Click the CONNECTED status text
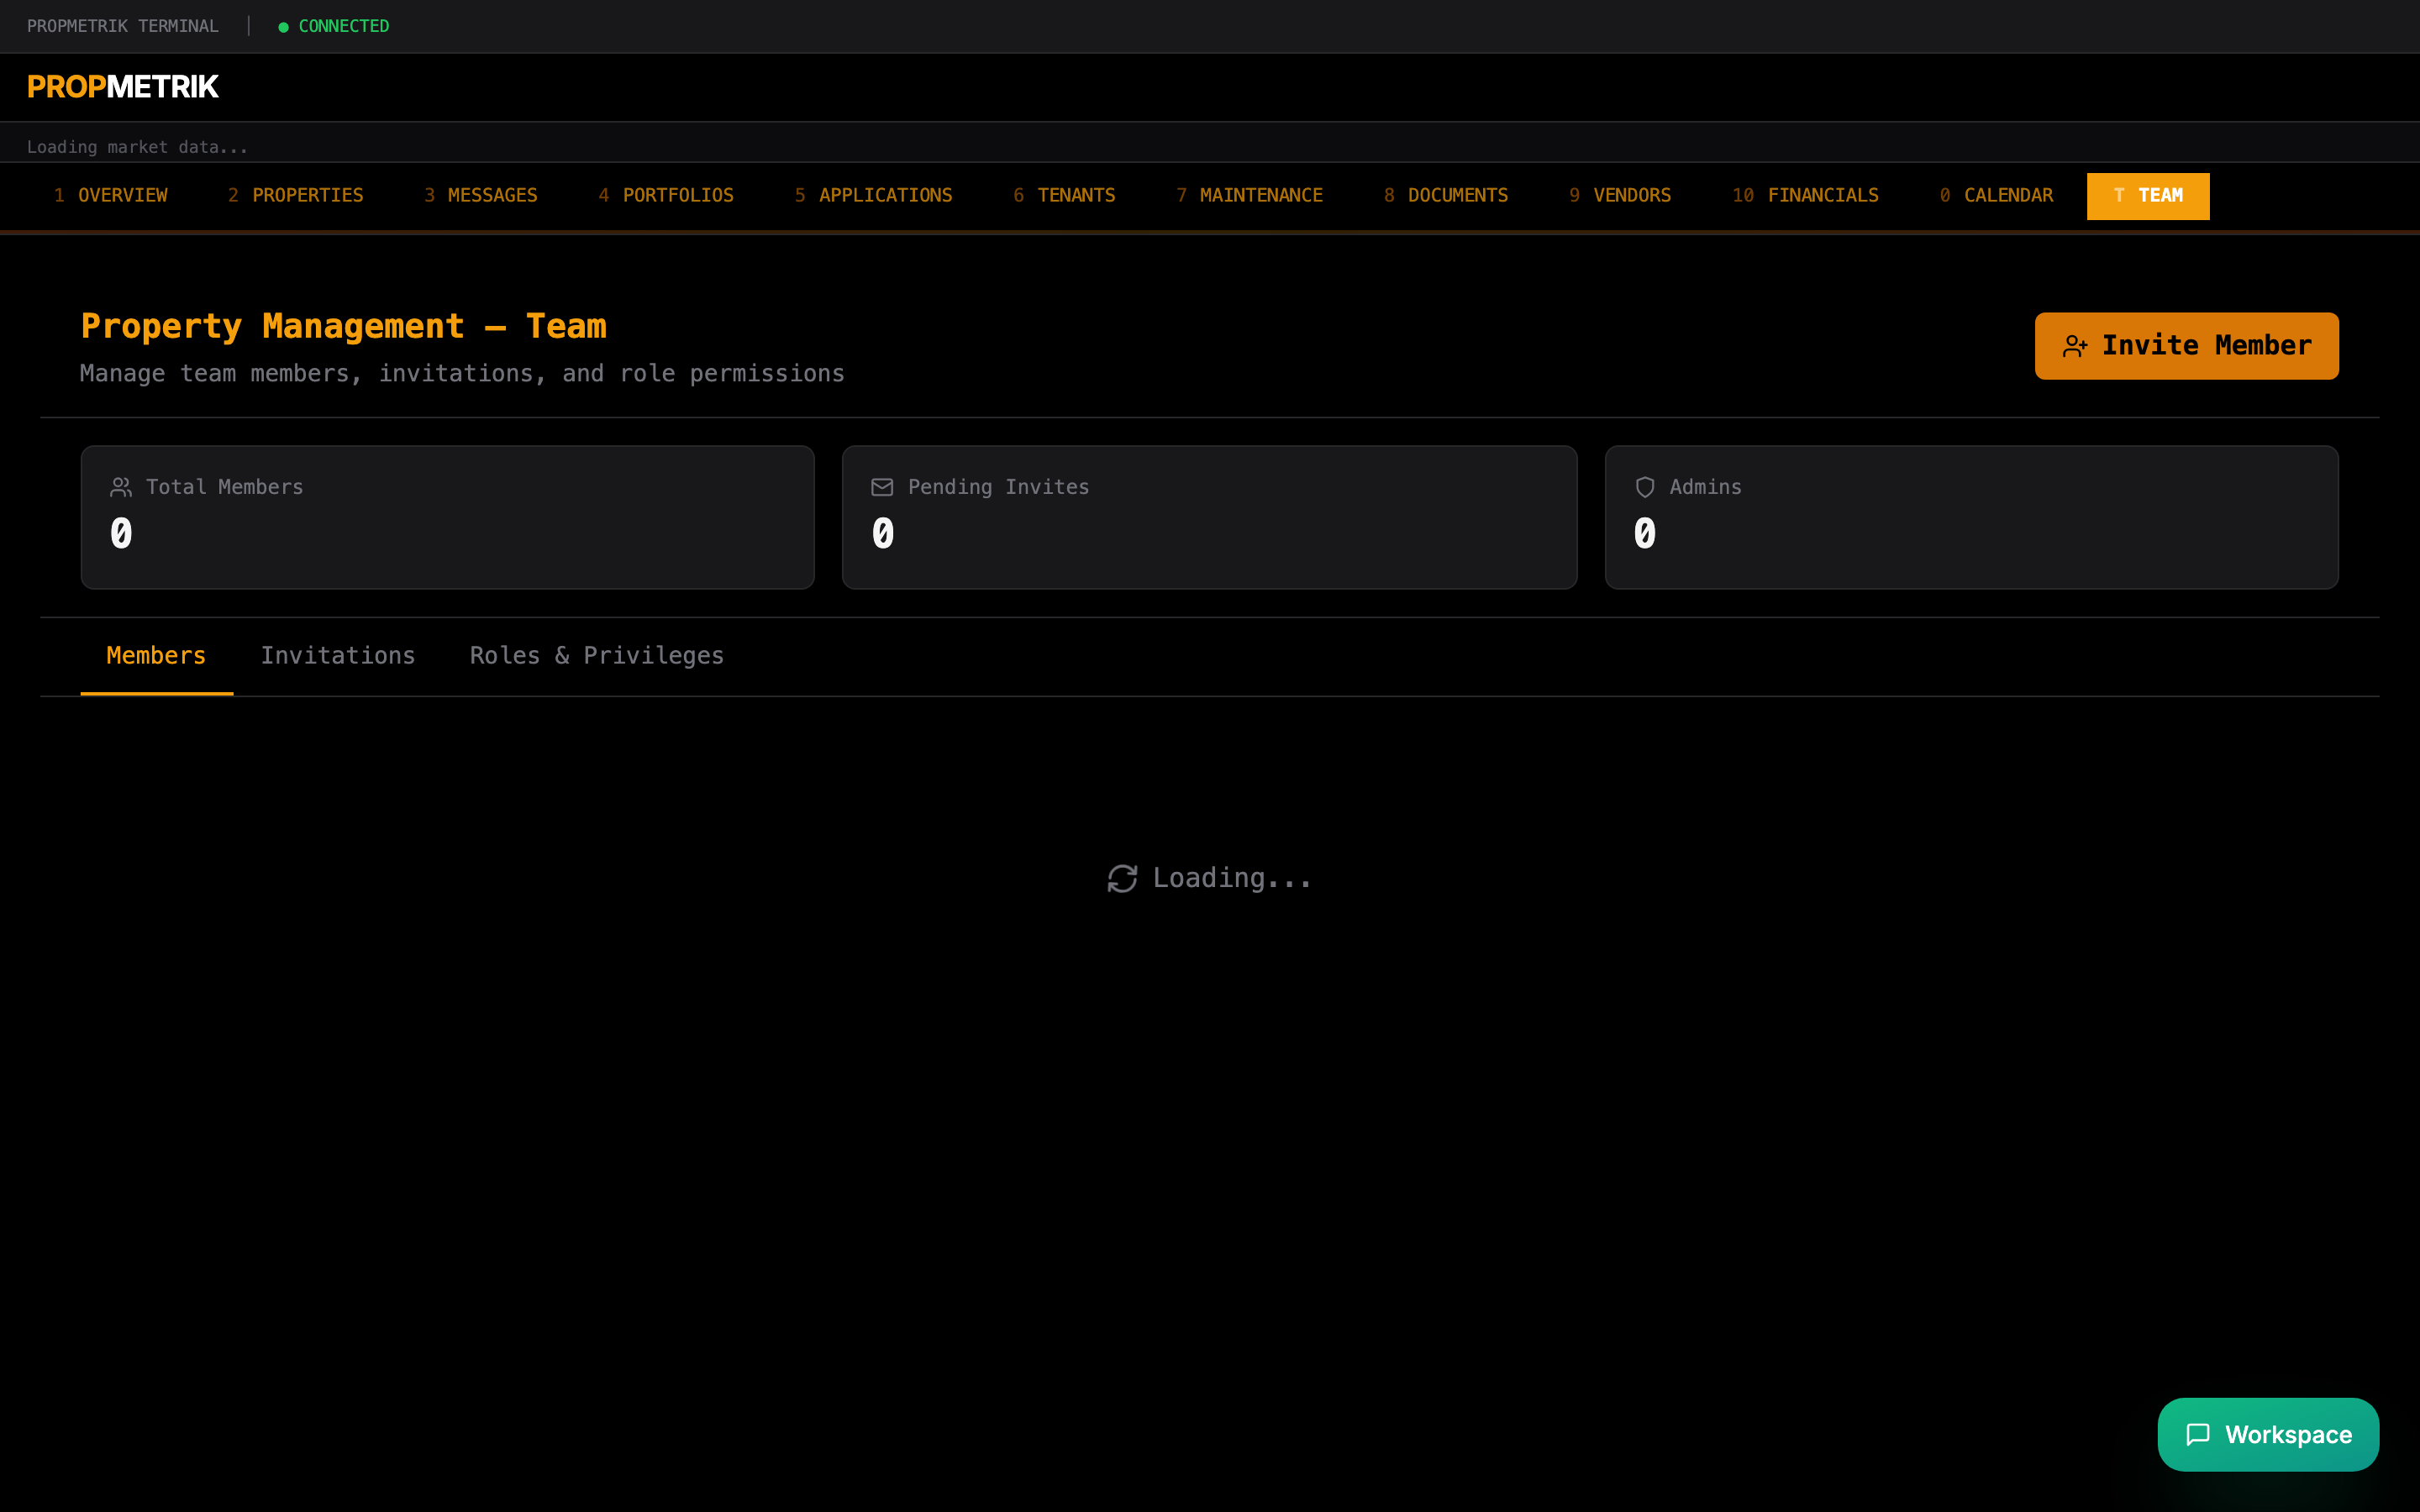The height and width of the screenshot is (1512, 2420). tap(344, 27)
